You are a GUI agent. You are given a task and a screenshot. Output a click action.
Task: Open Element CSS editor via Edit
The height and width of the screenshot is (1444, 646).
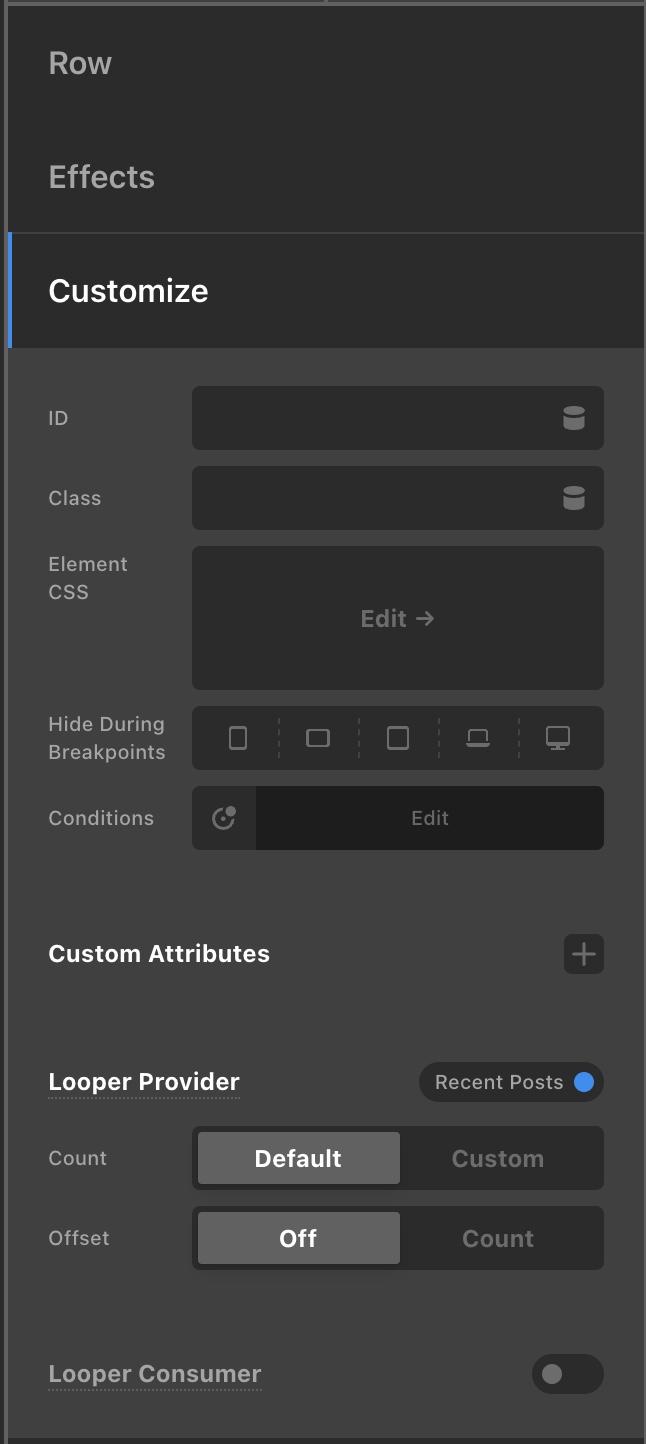click(398, 618)
